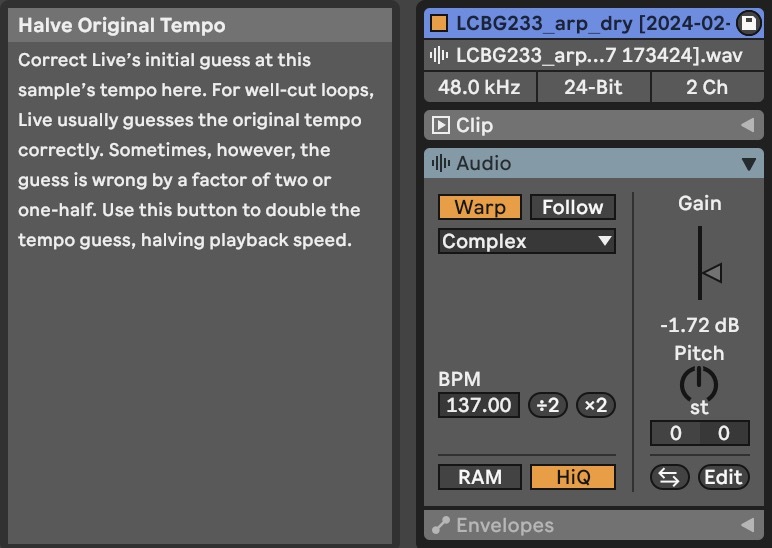Click the save clip disk icon
Screen dimensions: 772x548
(x=747, y=23)
